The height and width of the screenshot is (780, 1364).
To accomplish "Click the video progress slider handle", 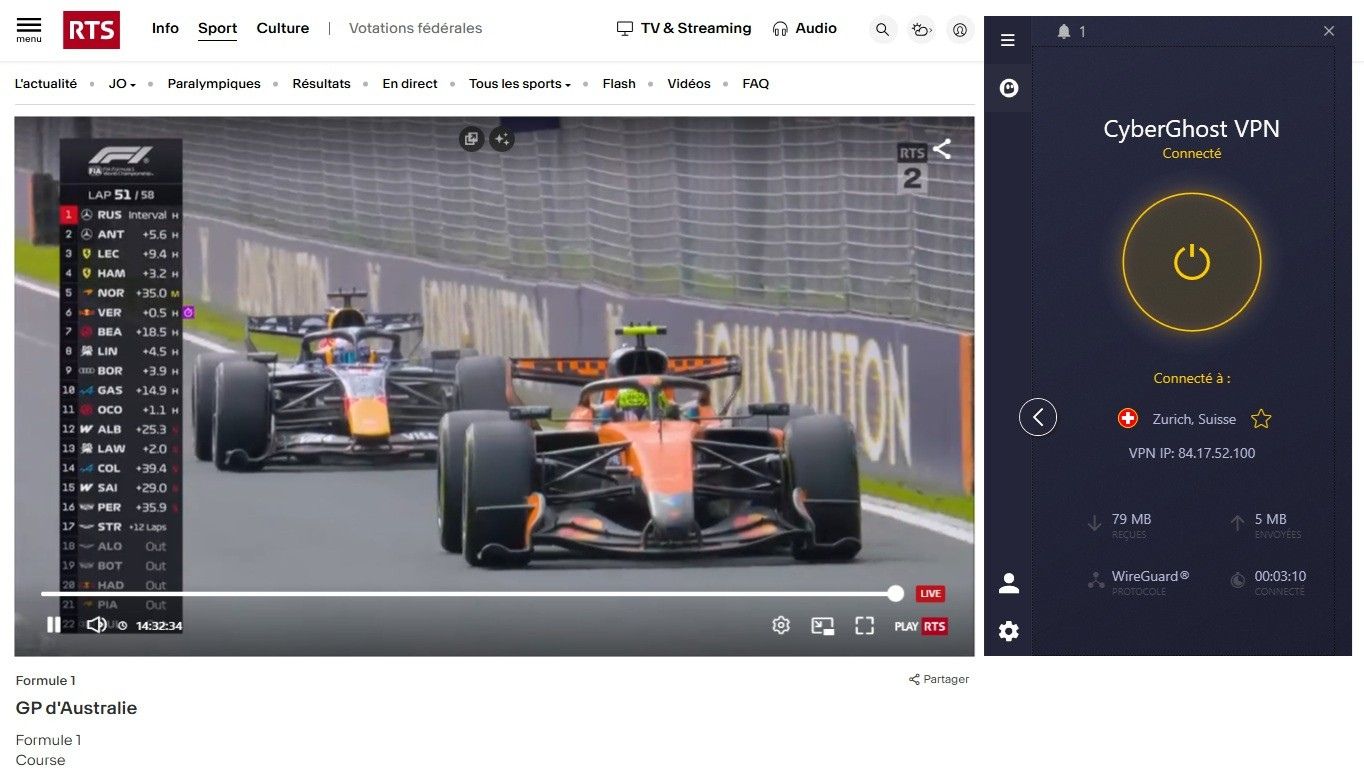I will pyautogui.click(x=895, y=594).
